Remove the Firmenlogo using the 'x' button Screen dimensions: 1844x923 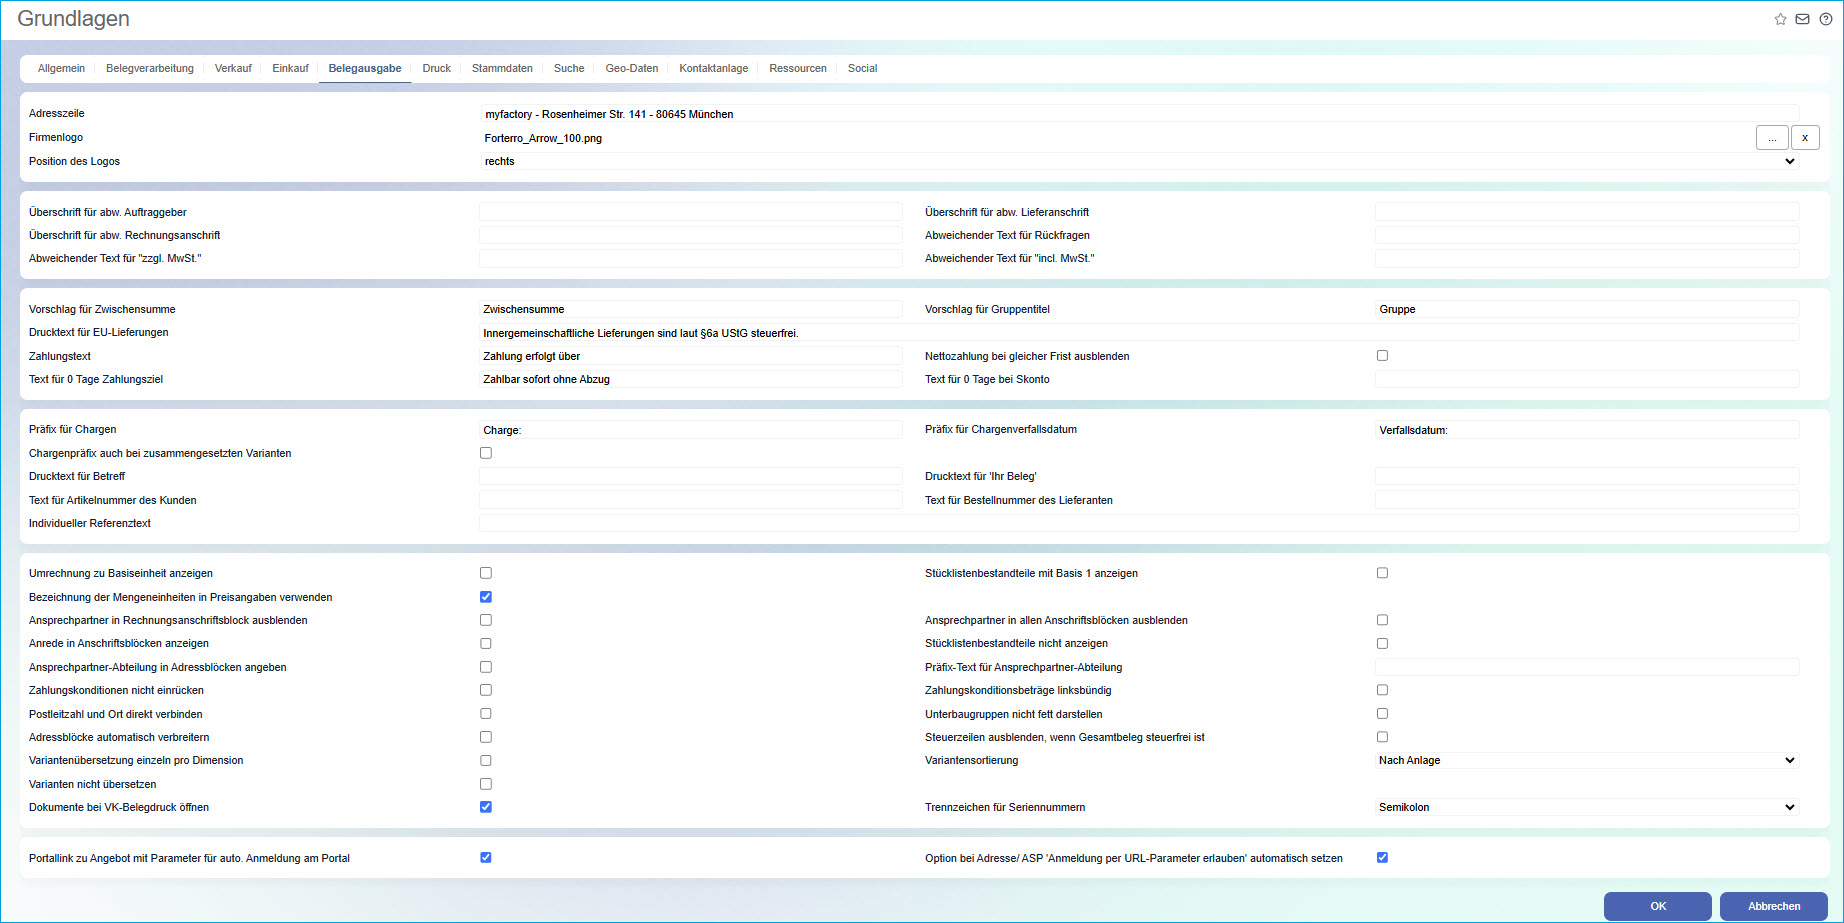coord(1805,137)
